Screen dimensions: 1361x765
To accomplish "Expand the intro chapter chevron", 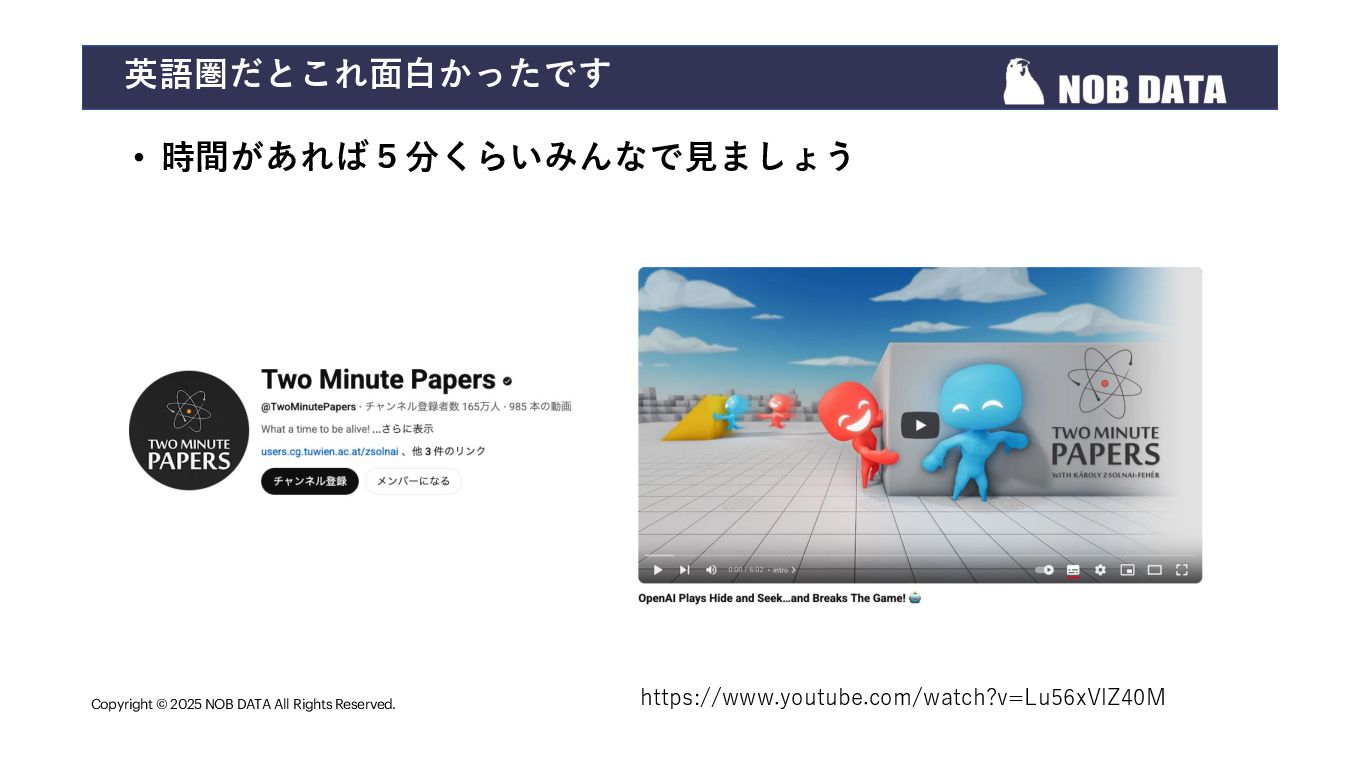I will point(794,570).
